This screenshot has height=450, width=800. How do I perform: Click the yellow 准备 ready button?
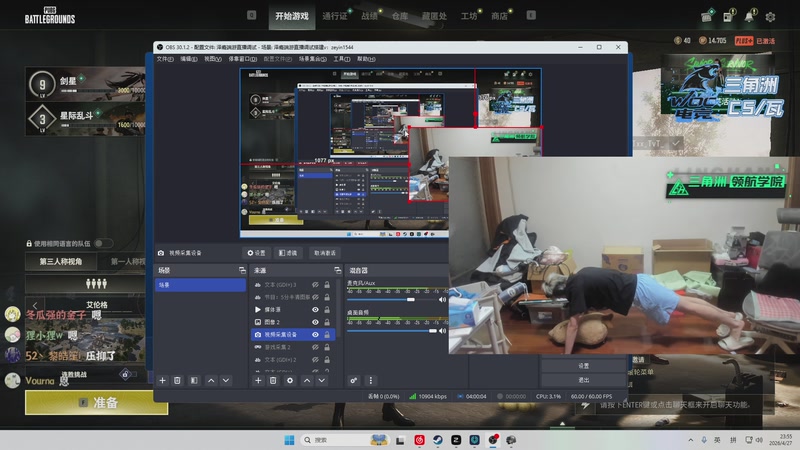pyautogui.click(x=96, y=403)
